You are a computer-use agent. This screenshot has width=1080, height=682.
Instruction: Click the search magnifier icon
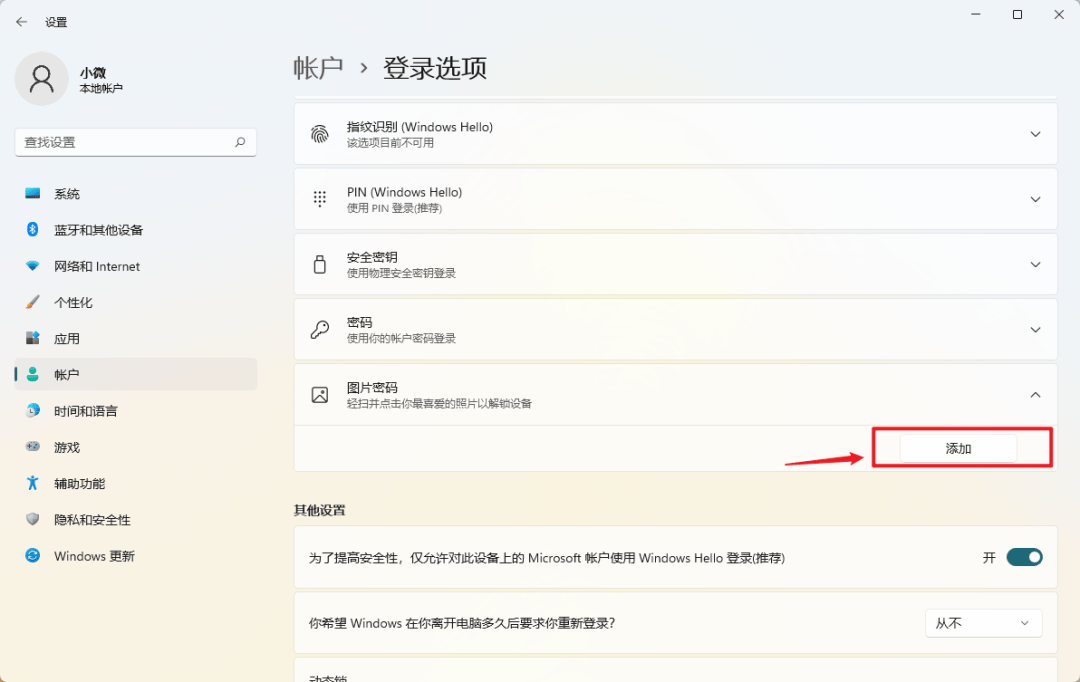pyautogui.click(x=240, y=142)
